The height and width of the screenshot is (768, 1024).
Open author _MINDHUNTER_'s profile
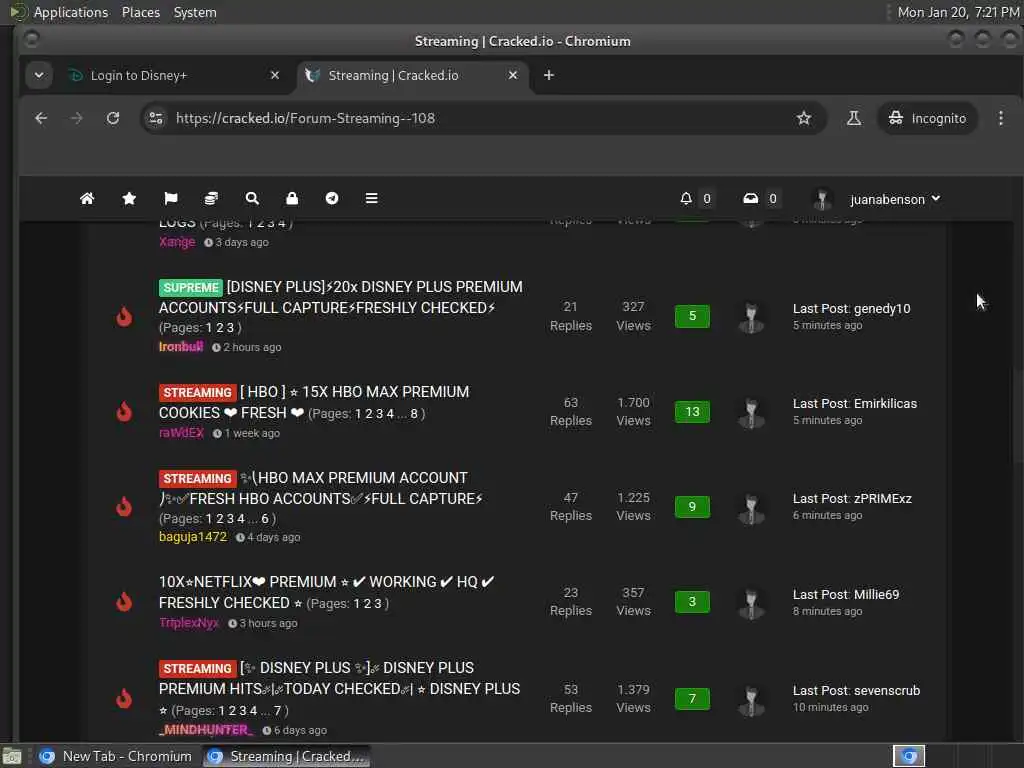click(206, 730)
